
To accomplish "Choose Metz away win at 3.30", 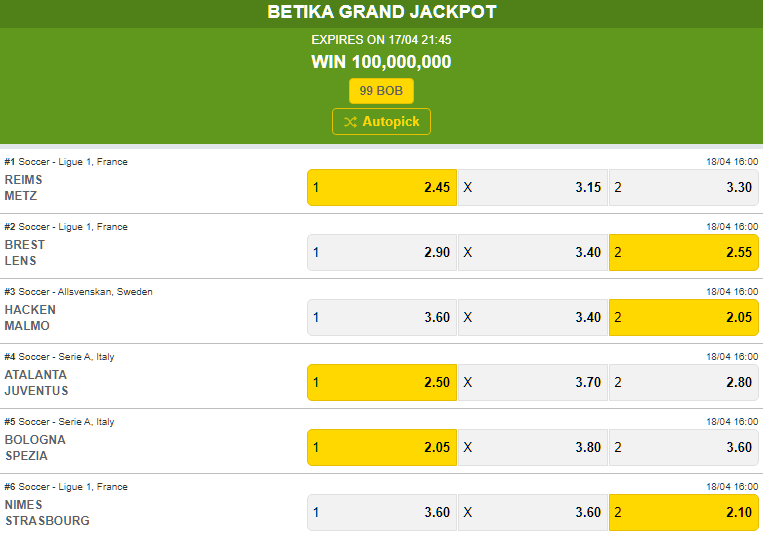I will [683, 187].
